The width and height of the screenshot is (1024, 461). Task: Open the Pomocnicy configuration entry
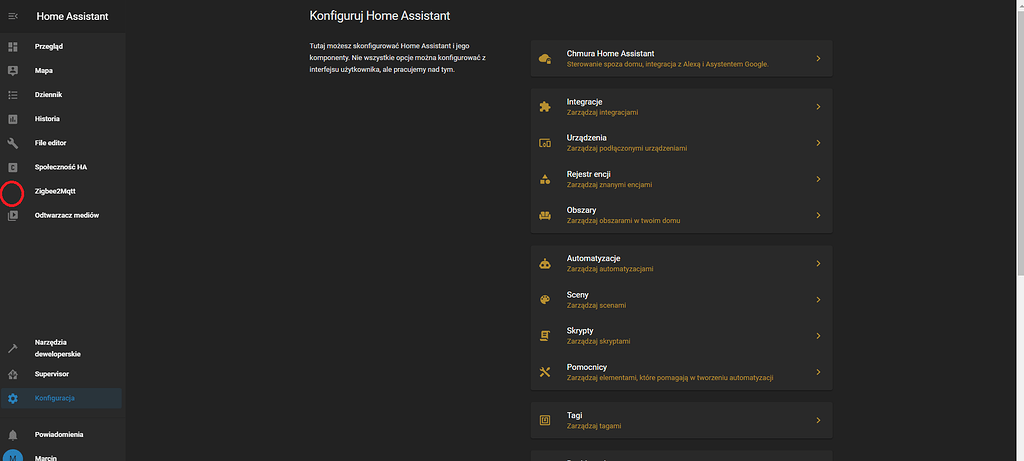point(587,372)
